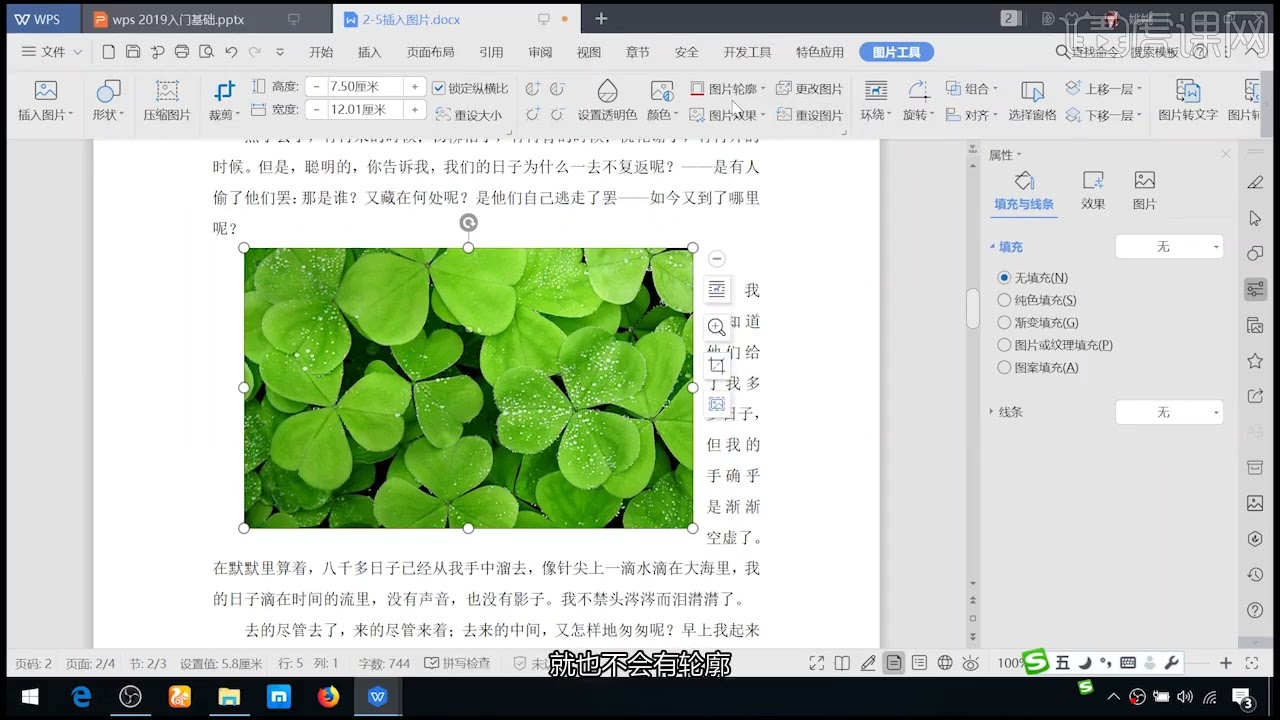Click the star icon in right sidebar
Viewport: 1280px width, 720px height.
[x=1256, y=360]
